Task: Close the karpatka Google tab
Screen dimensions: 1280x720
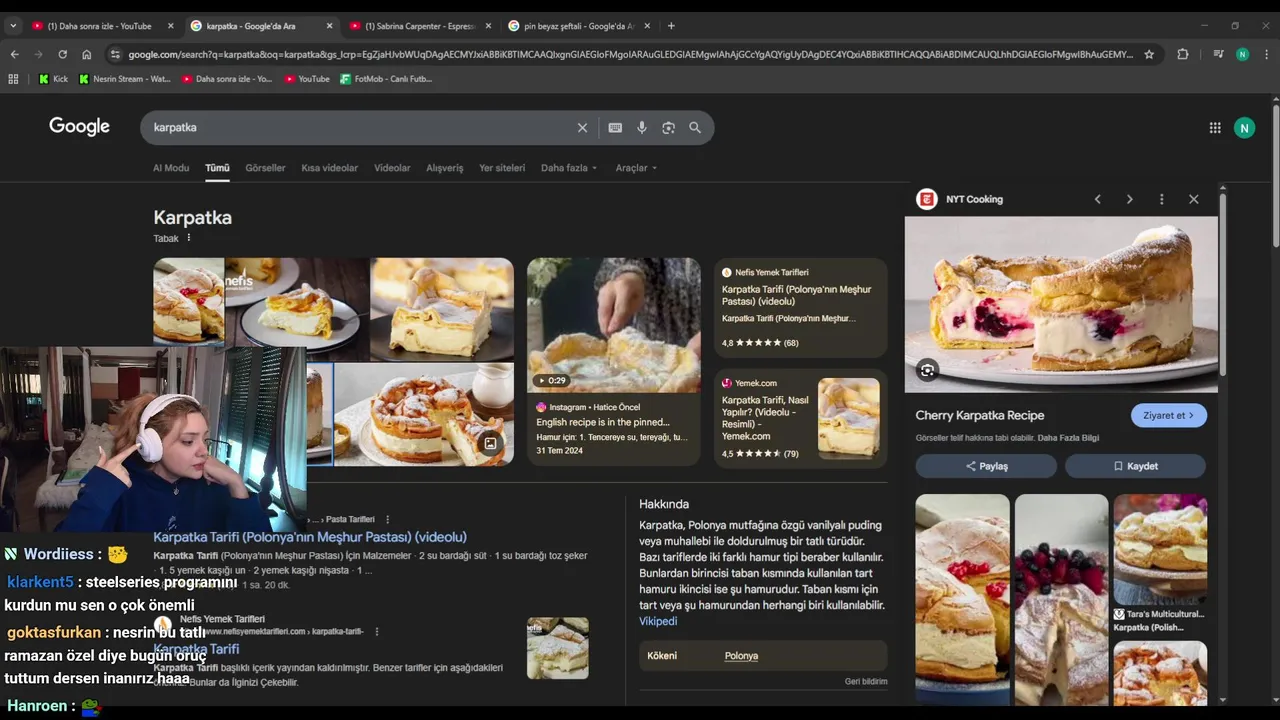Action: tap(329, 26)
